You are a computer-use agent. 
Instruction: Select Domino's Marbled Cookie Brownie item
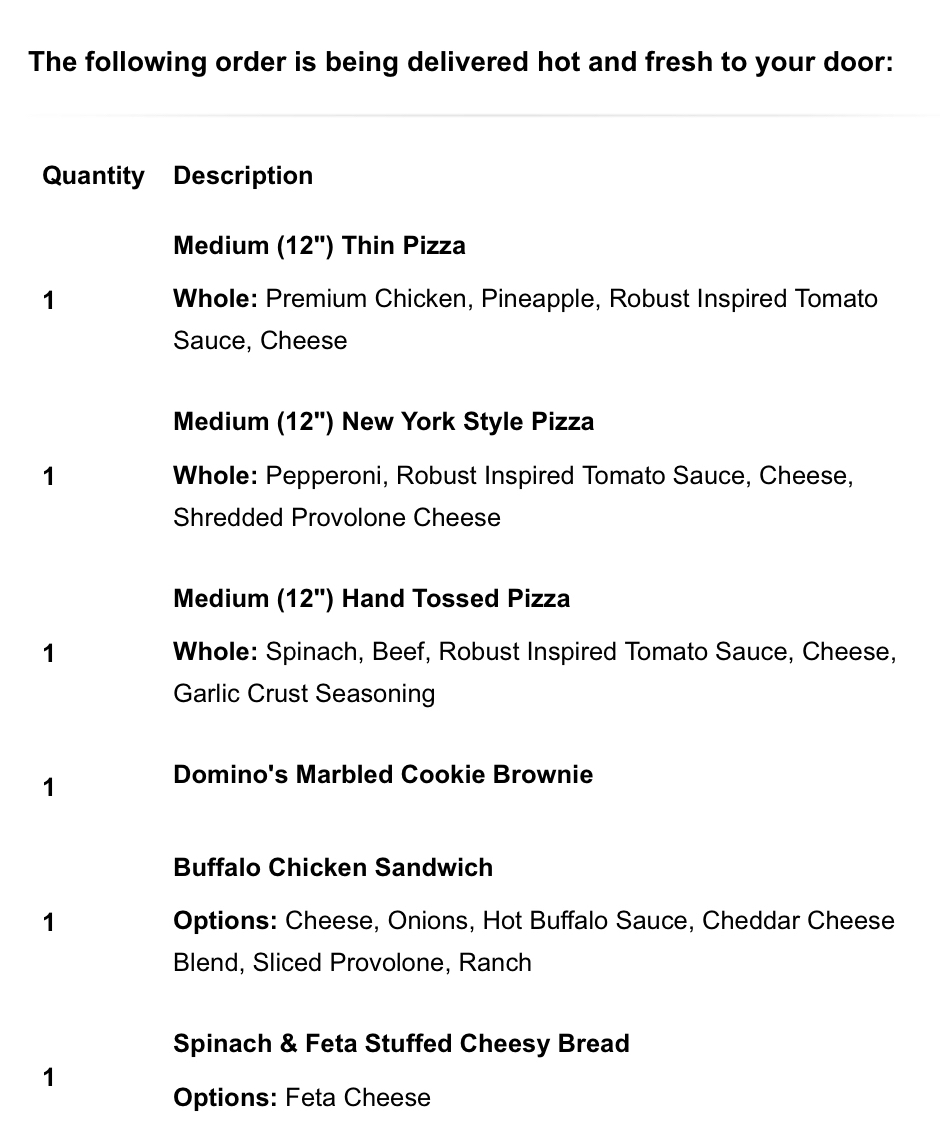coord(383,775)
